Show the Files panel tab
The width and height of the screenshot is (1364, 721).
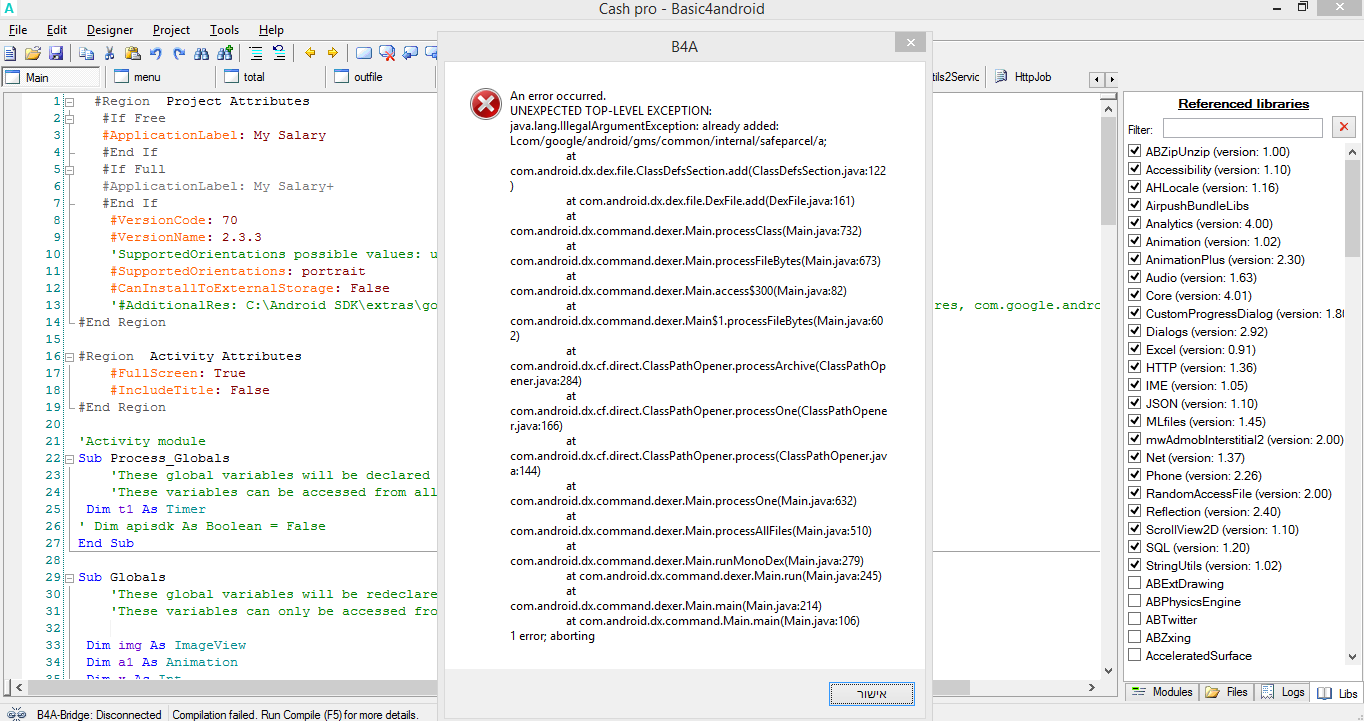click(x=1227, y=692)
